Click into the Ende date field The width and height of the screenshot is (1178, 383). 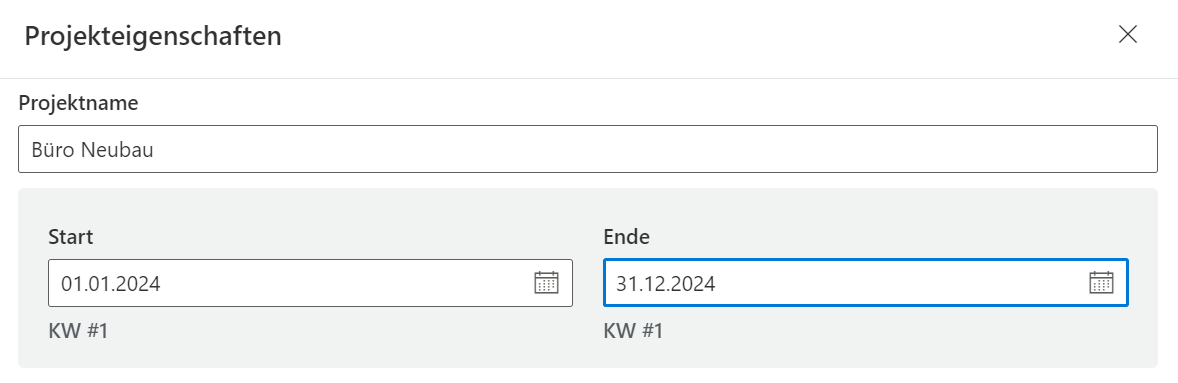(865, 283)
